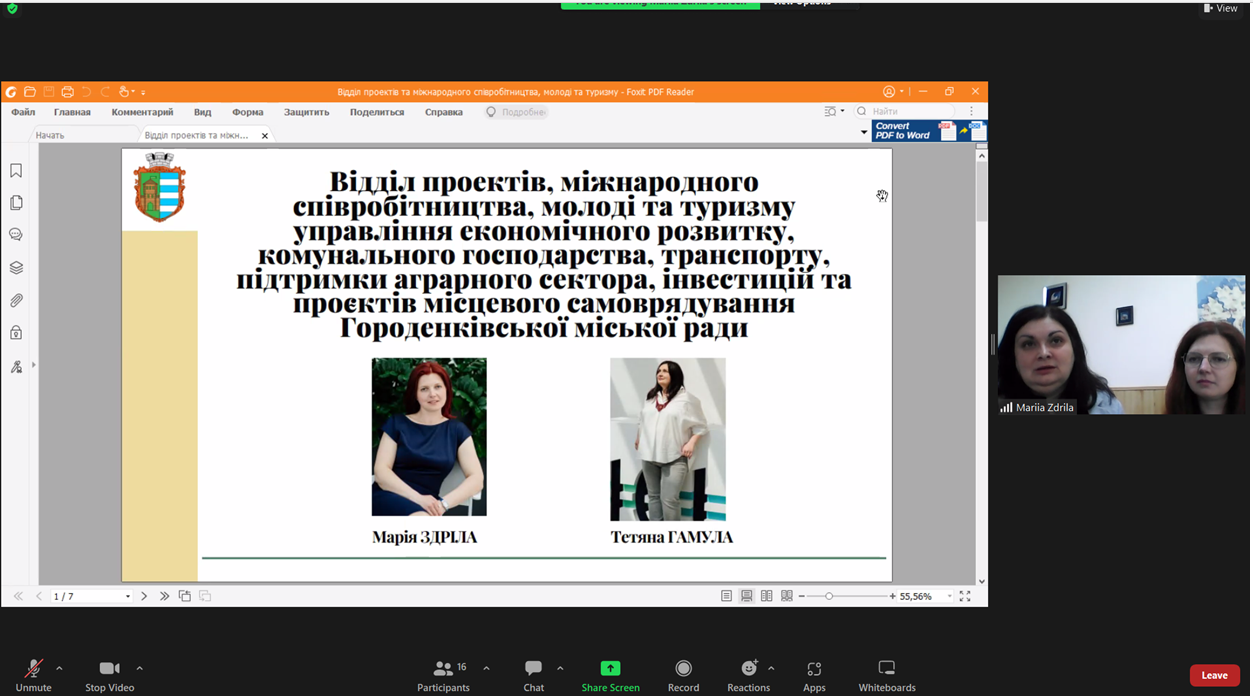1253x696 pixels.
Task: Switch to facing pages view mode
Action: [766, 595]
